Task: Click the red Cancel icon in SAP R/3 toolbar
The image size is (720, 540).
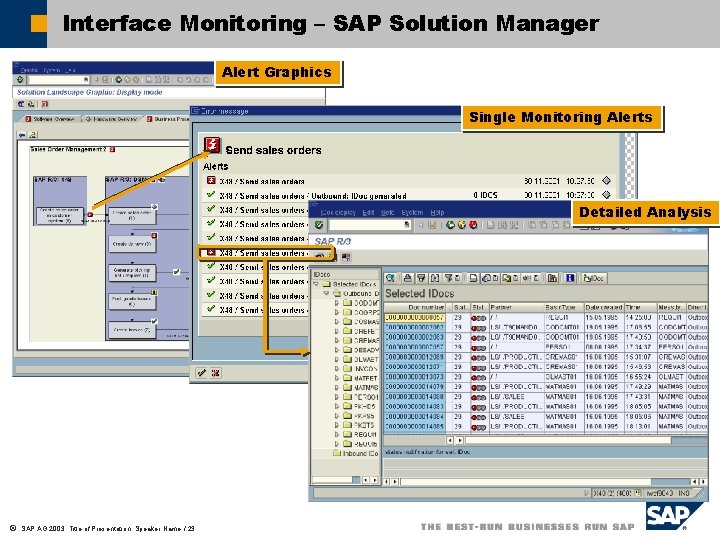Action: point(473,225)
